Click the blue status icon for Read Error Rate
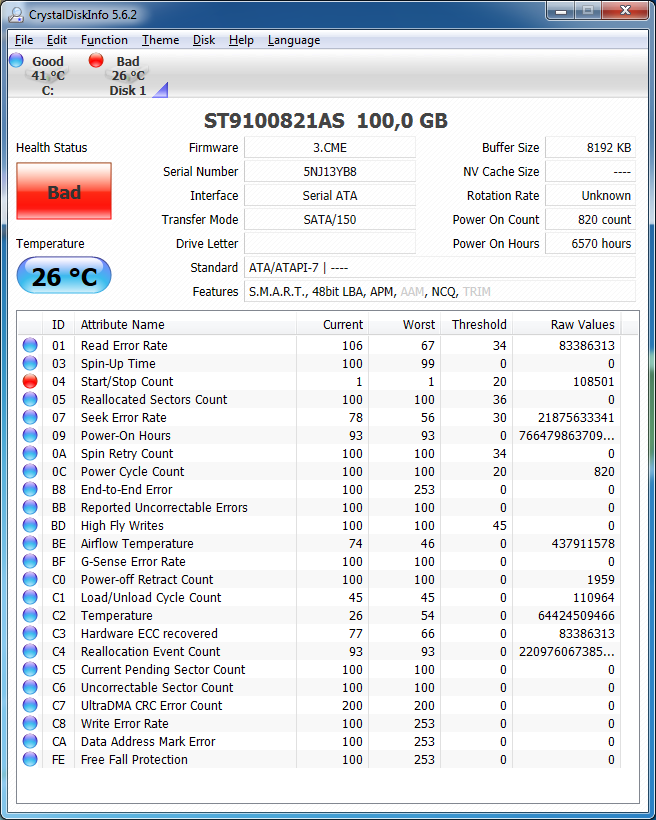This screenshot has width=656, height=820. [x=30, y=345]
